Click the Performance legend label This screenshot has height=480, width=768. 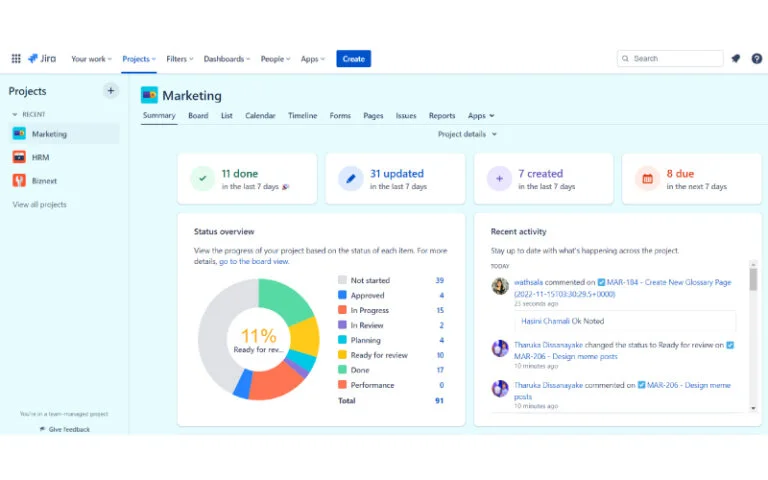372,385
